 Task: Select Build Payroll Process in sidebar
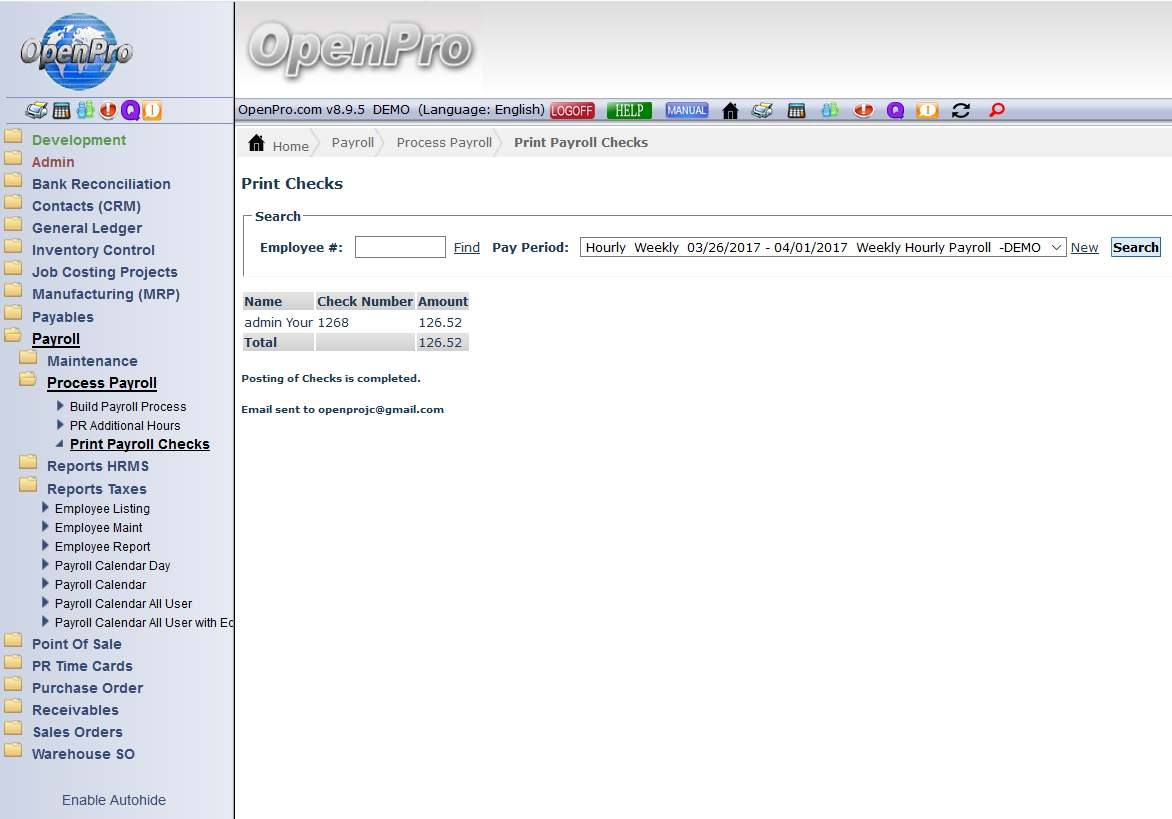pos(128,407)
